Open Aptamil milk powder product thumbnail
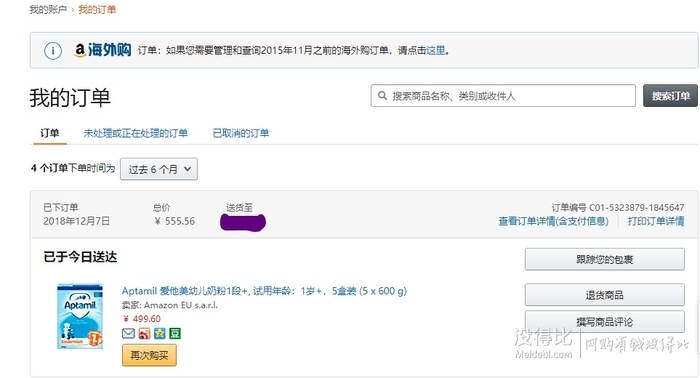700x378 pixels. coord(80,316)
